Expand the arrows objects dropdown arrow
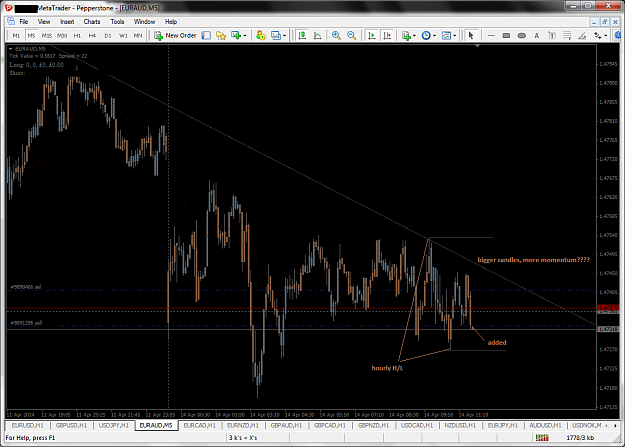This screenshot has height=447, width=625. pos(606,35)
